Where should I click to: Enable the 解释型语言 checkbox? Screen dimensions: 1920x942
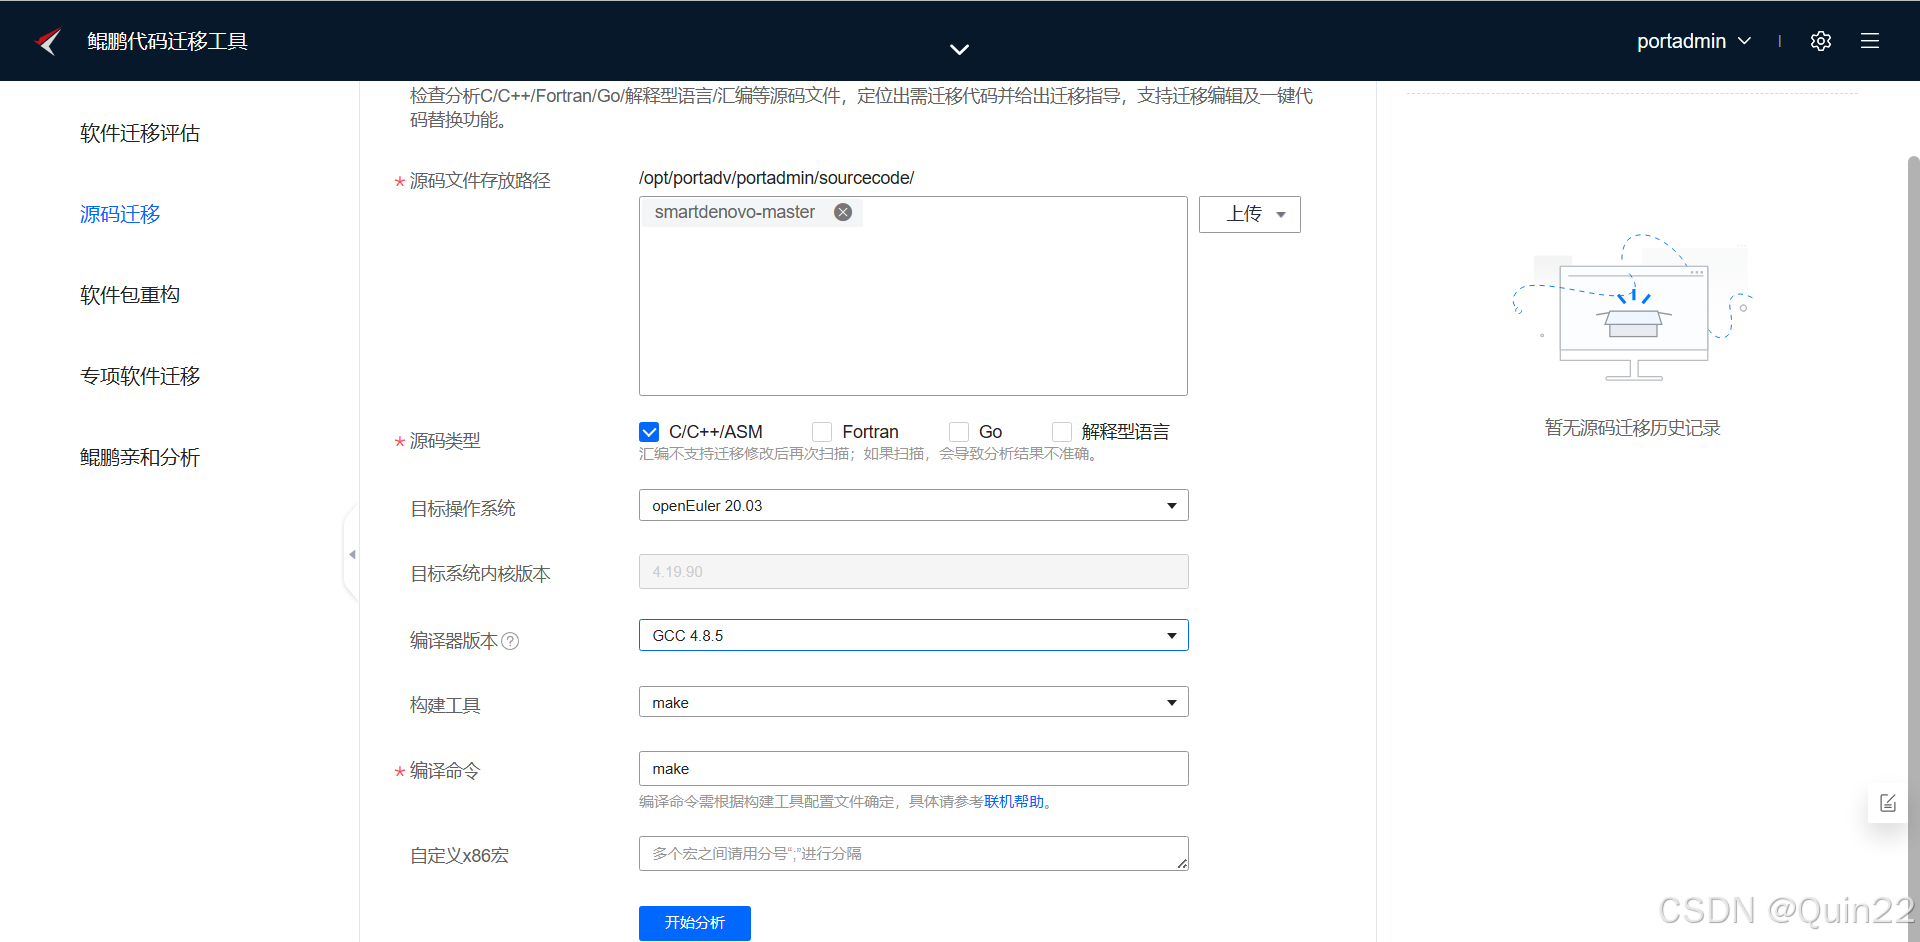[1062, 432]
